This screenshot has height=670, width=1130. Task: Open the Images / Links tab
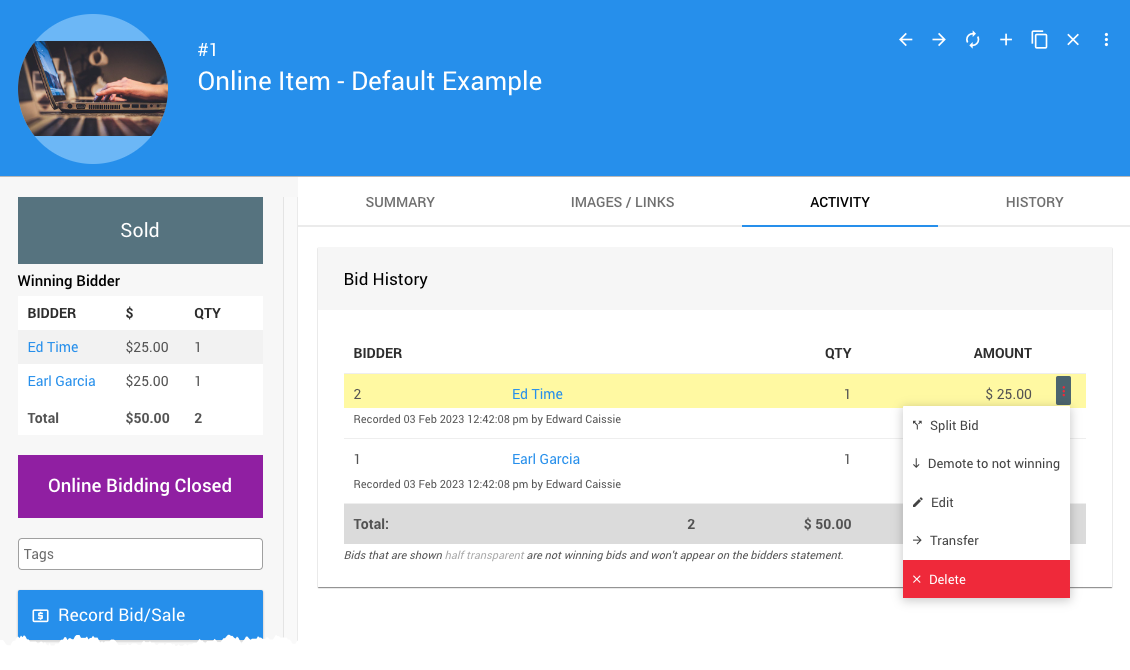(x=622, y=202)
